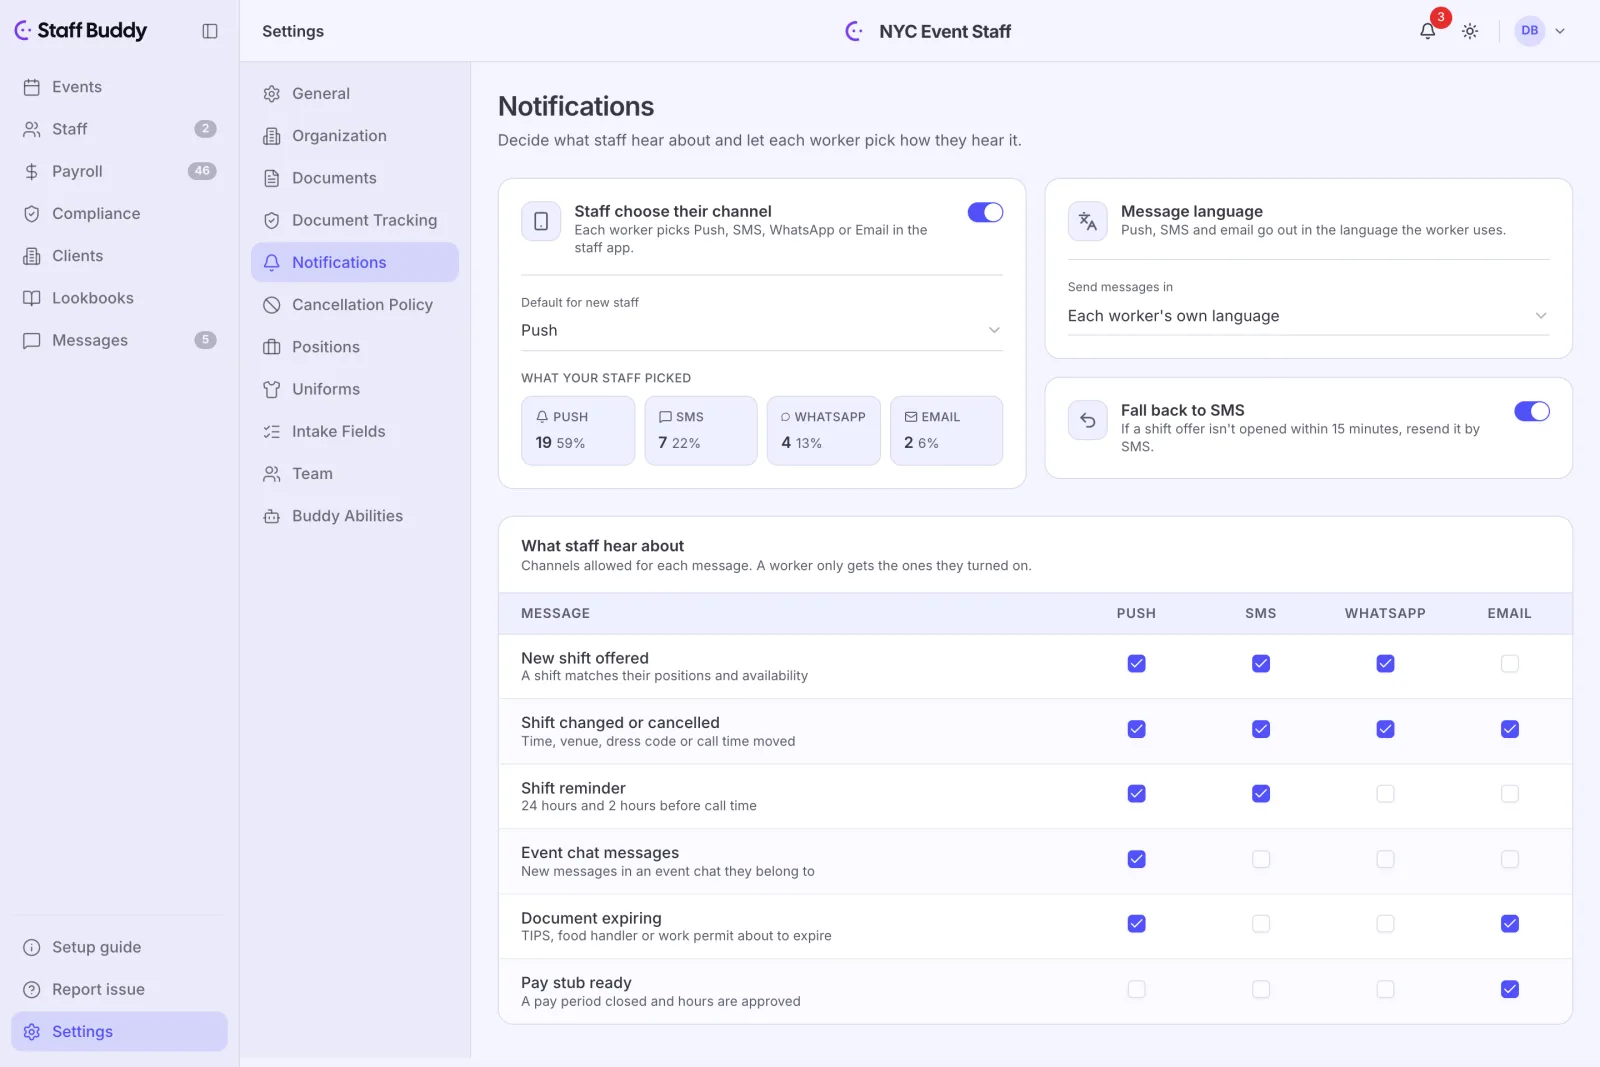Viewport: 1600px width, 1067px height.
Task: Enable Push for Pay stub ready
Action: pyautogui.click(x=1137, y=989)
